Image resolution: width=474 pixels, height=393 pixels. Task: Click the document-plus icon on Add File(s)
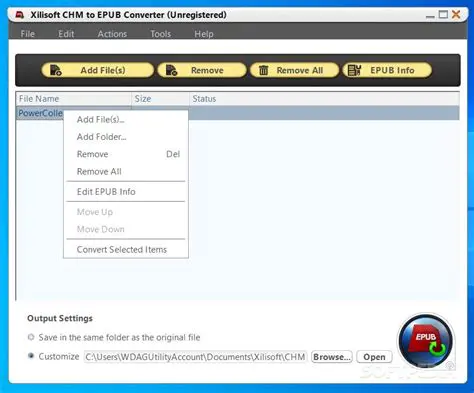click(x=55, y=70)
